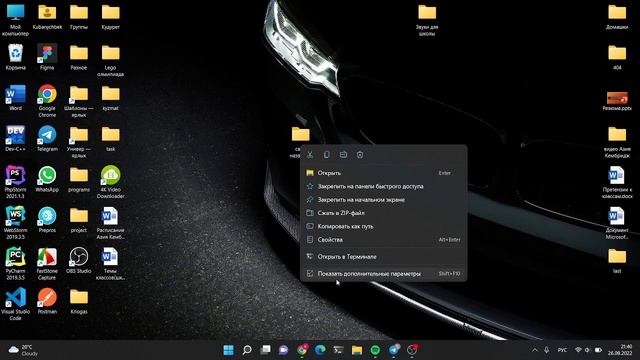The height and width of the screenshot is (360, 640).
Task: Select the Темы классовщик Word document
Action: click(x=111, y=264)
